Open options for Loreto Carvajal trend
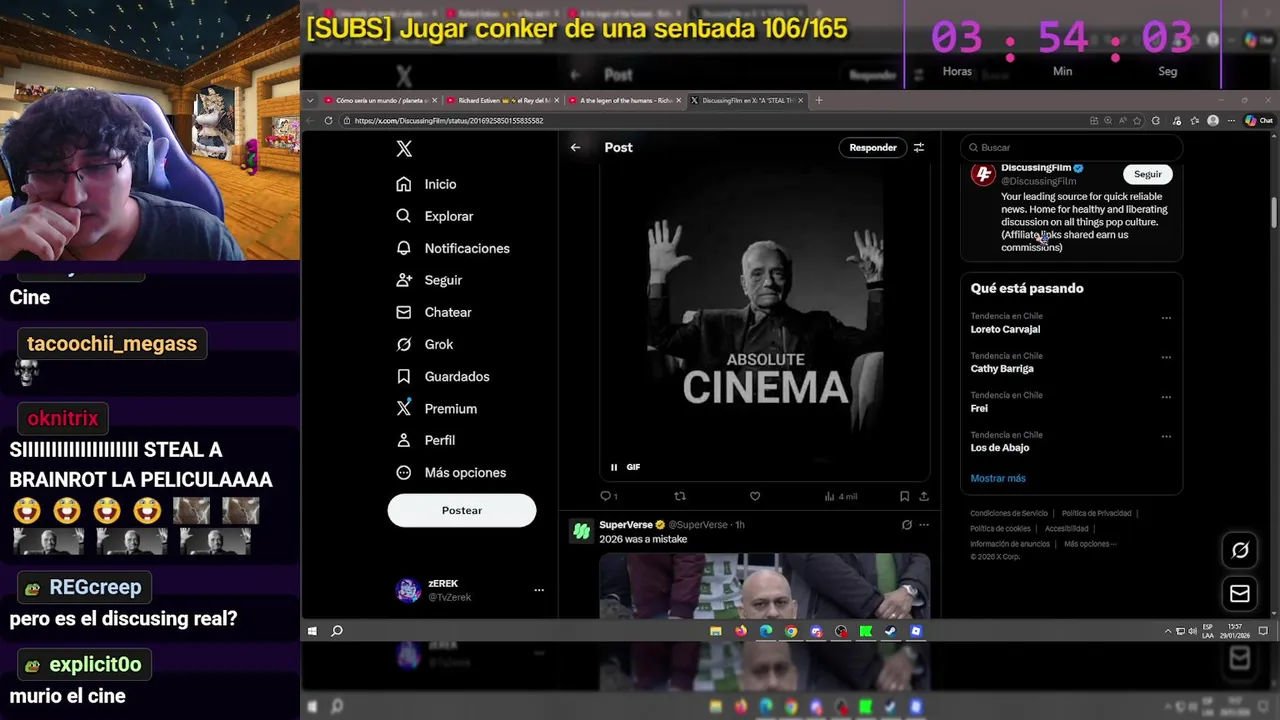Image resolution: width=1280 pixels, height=720 pixels. (x=1166, y=318)
